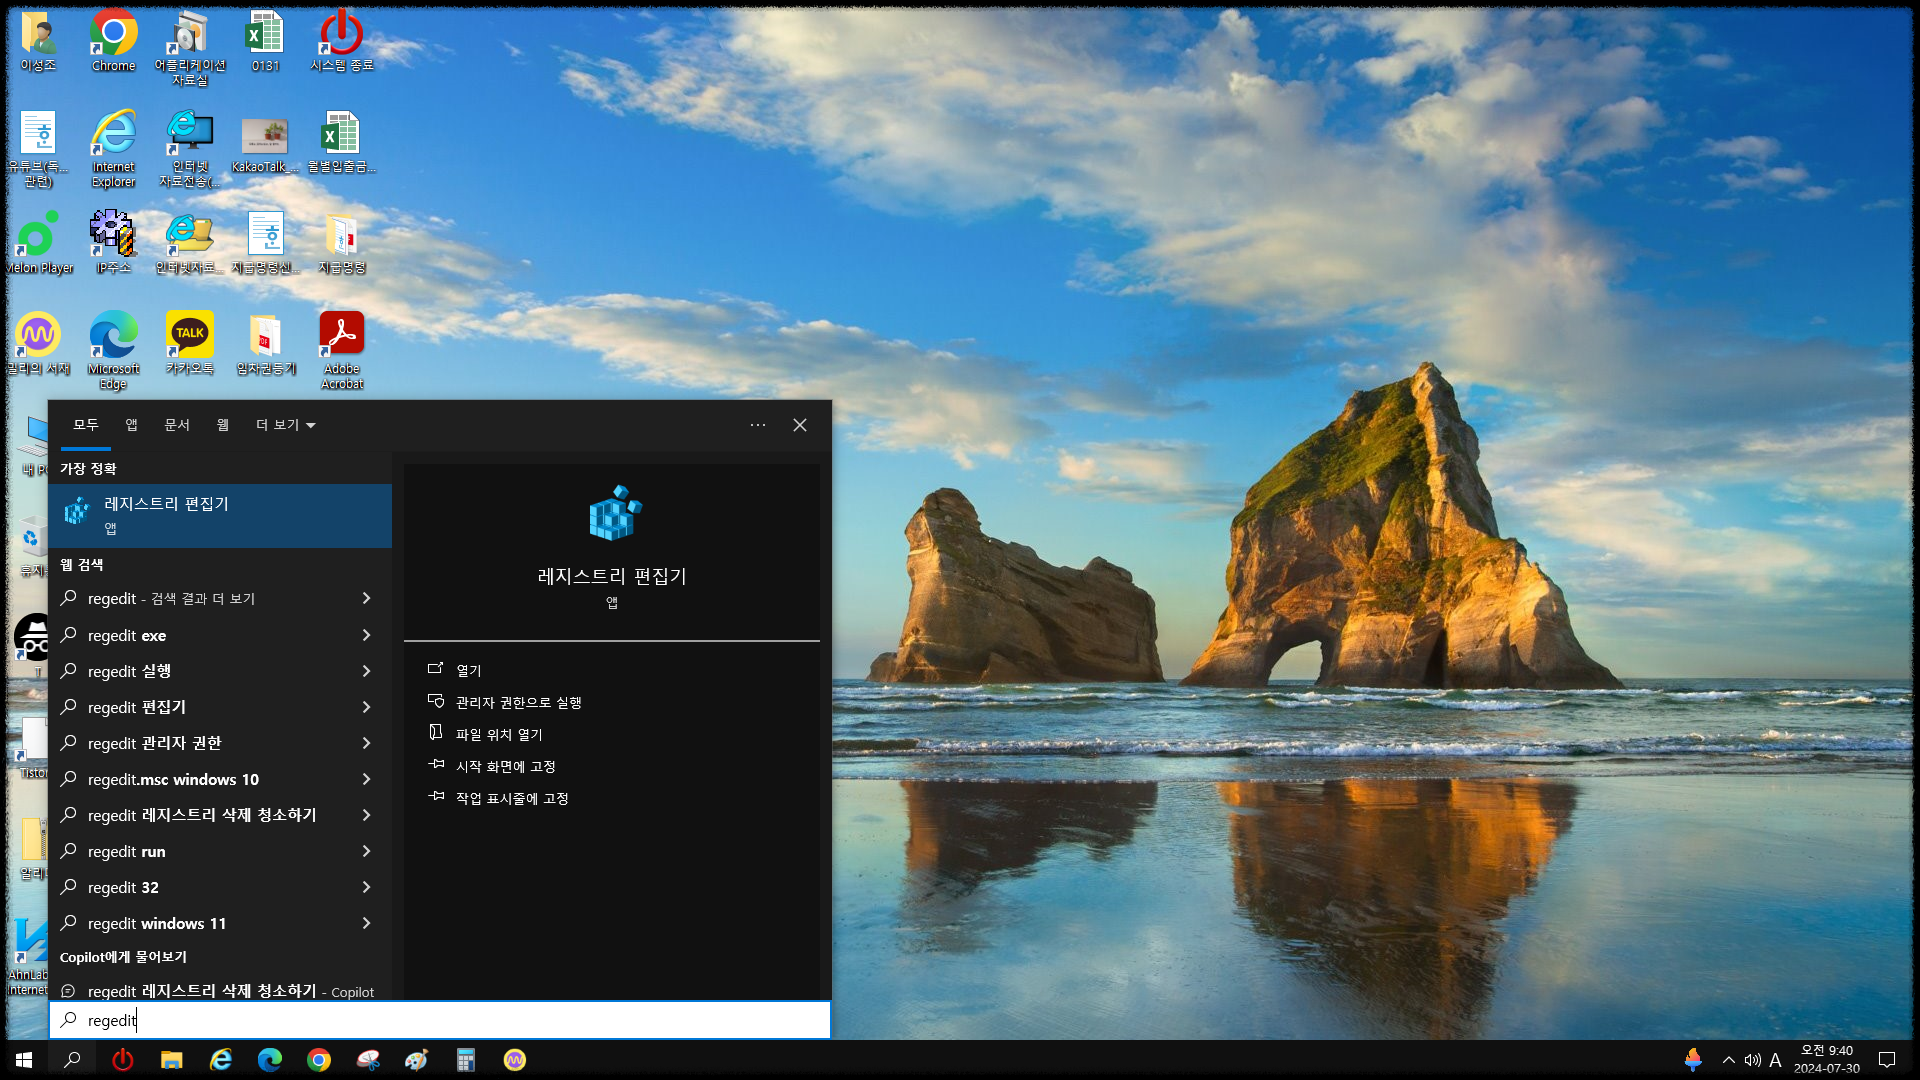Click red power icon in taskbar

coord(122,1060)
